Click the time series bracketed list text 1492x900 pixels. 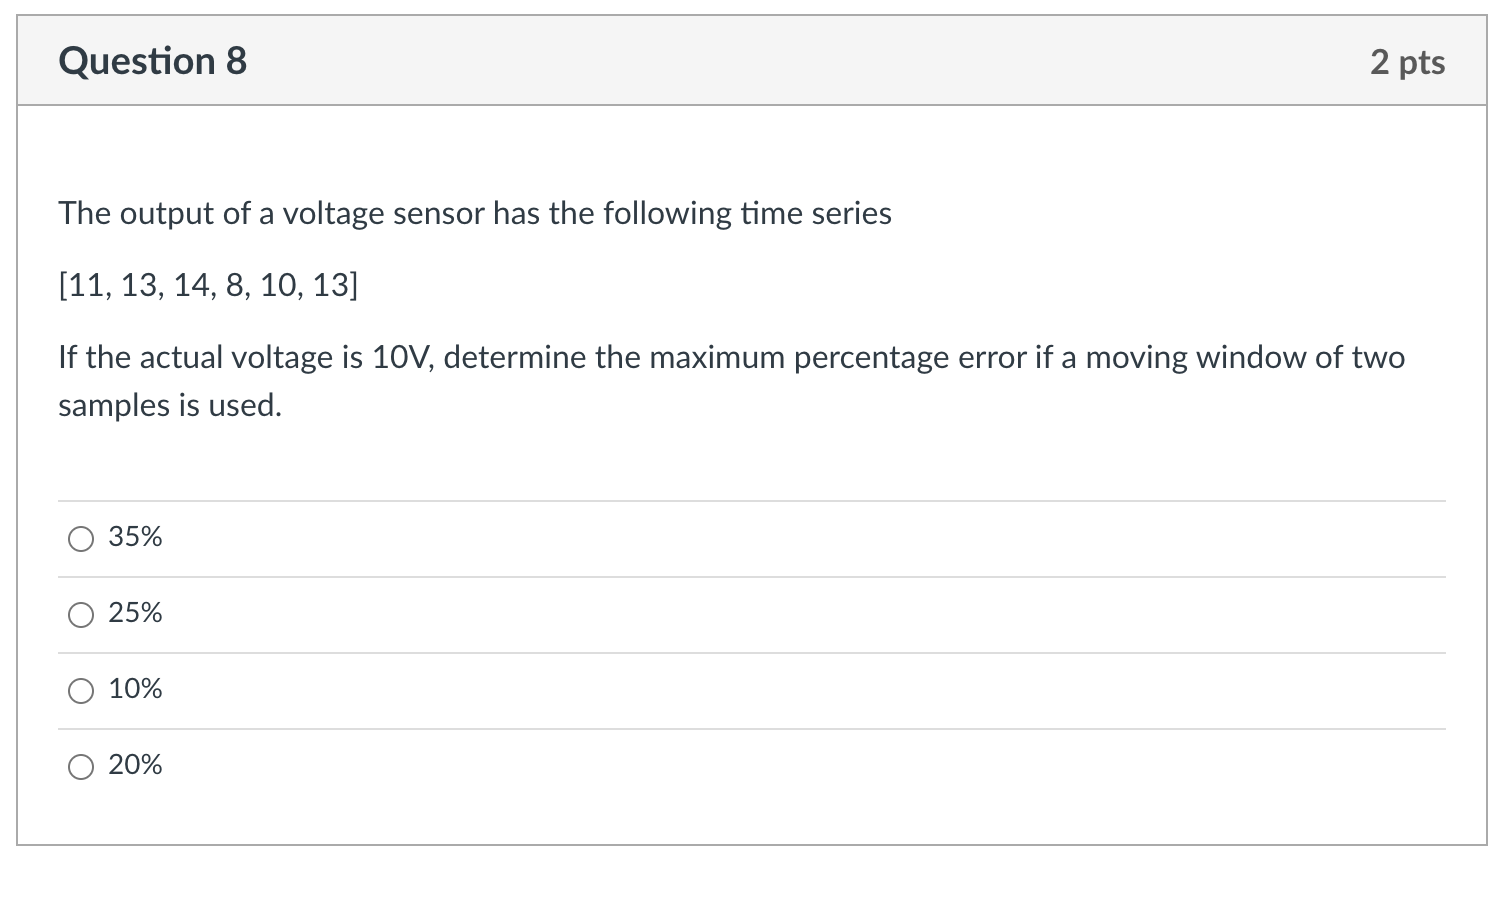coord(208,286)
